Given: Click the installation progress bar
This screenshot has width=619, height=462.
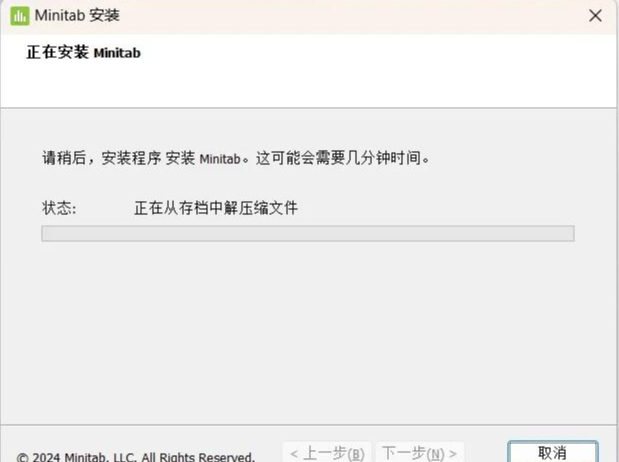Looking at the screenshot, I should pos(308,233).
